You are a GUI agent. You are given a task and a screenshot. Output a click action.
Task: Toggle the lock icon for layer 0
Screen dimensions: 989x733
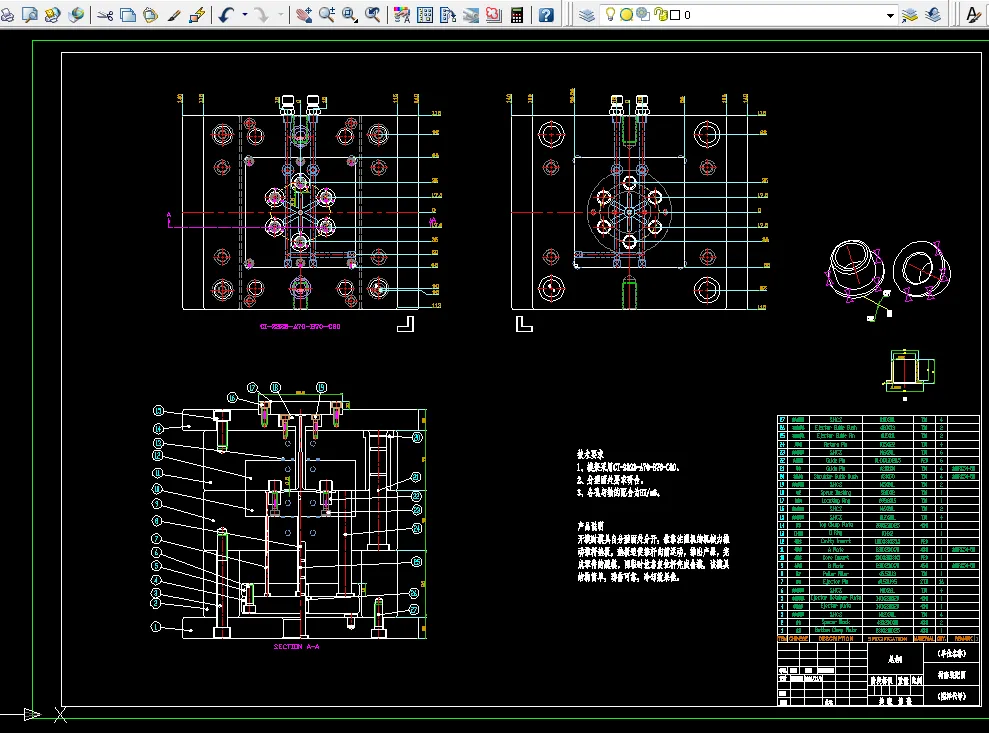(660, 15)
